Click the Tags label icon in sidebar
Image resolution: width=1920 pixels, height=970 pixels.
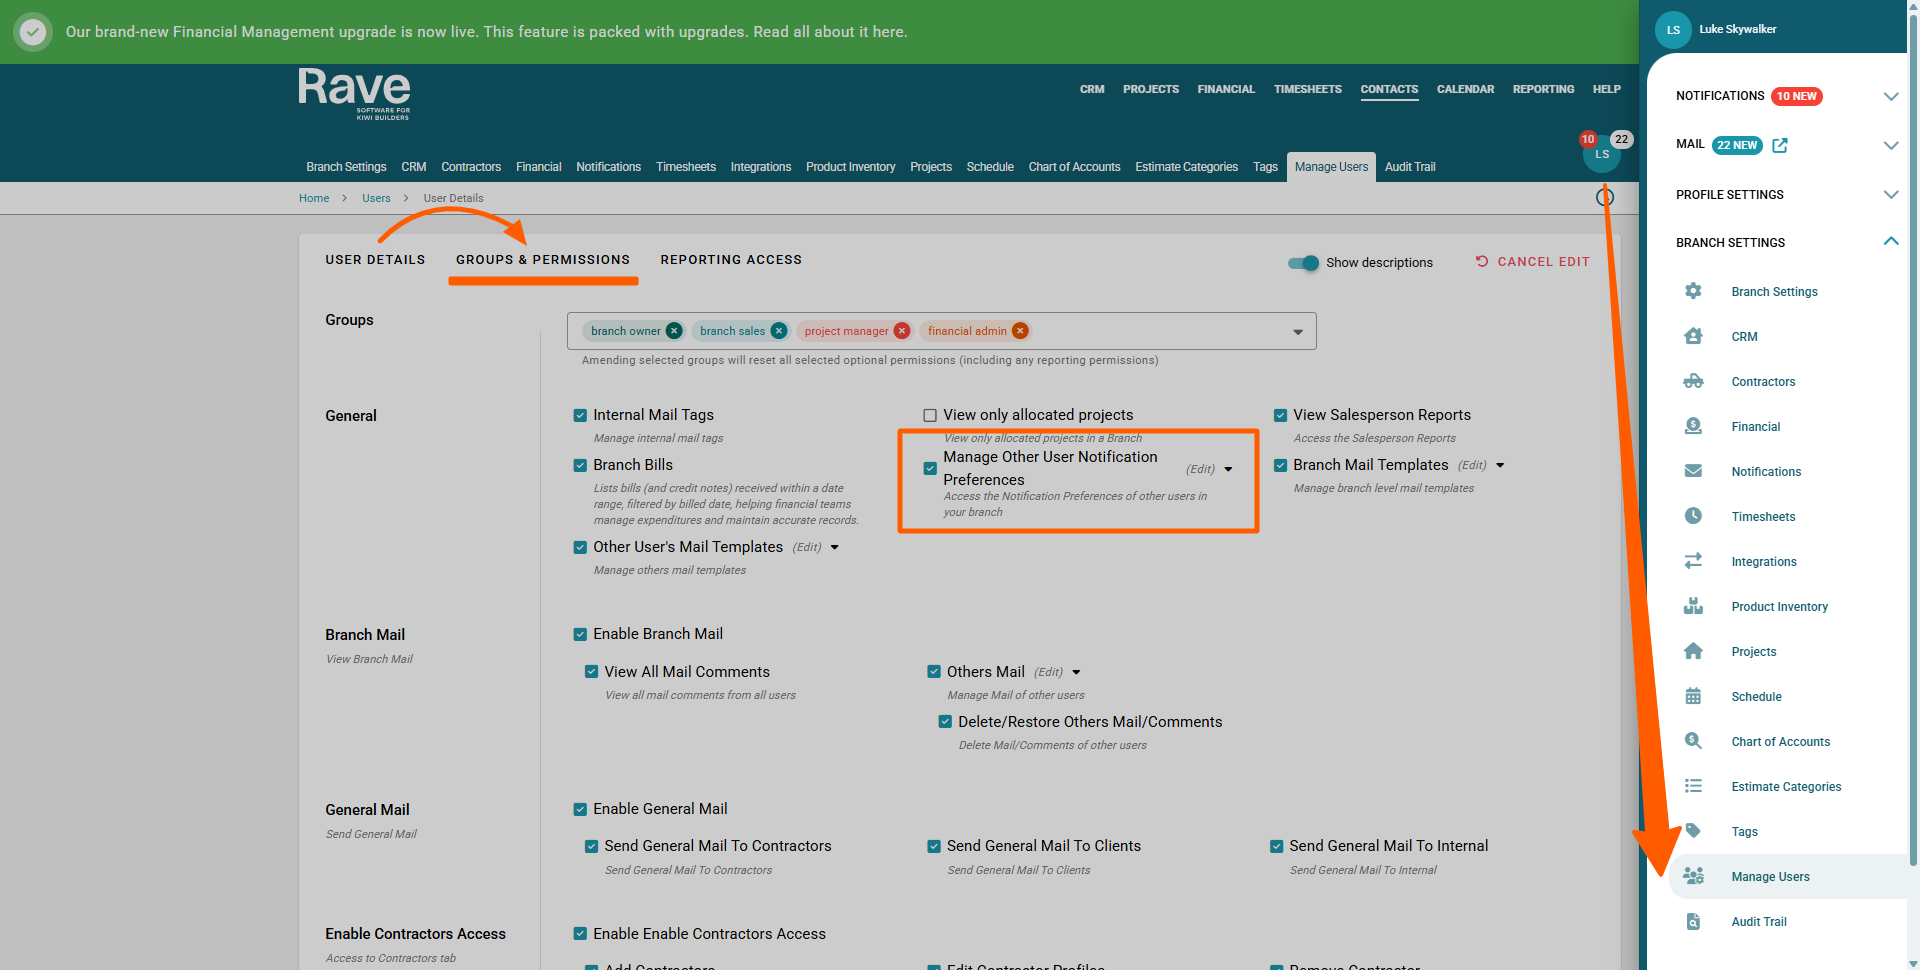[1693, 831]
